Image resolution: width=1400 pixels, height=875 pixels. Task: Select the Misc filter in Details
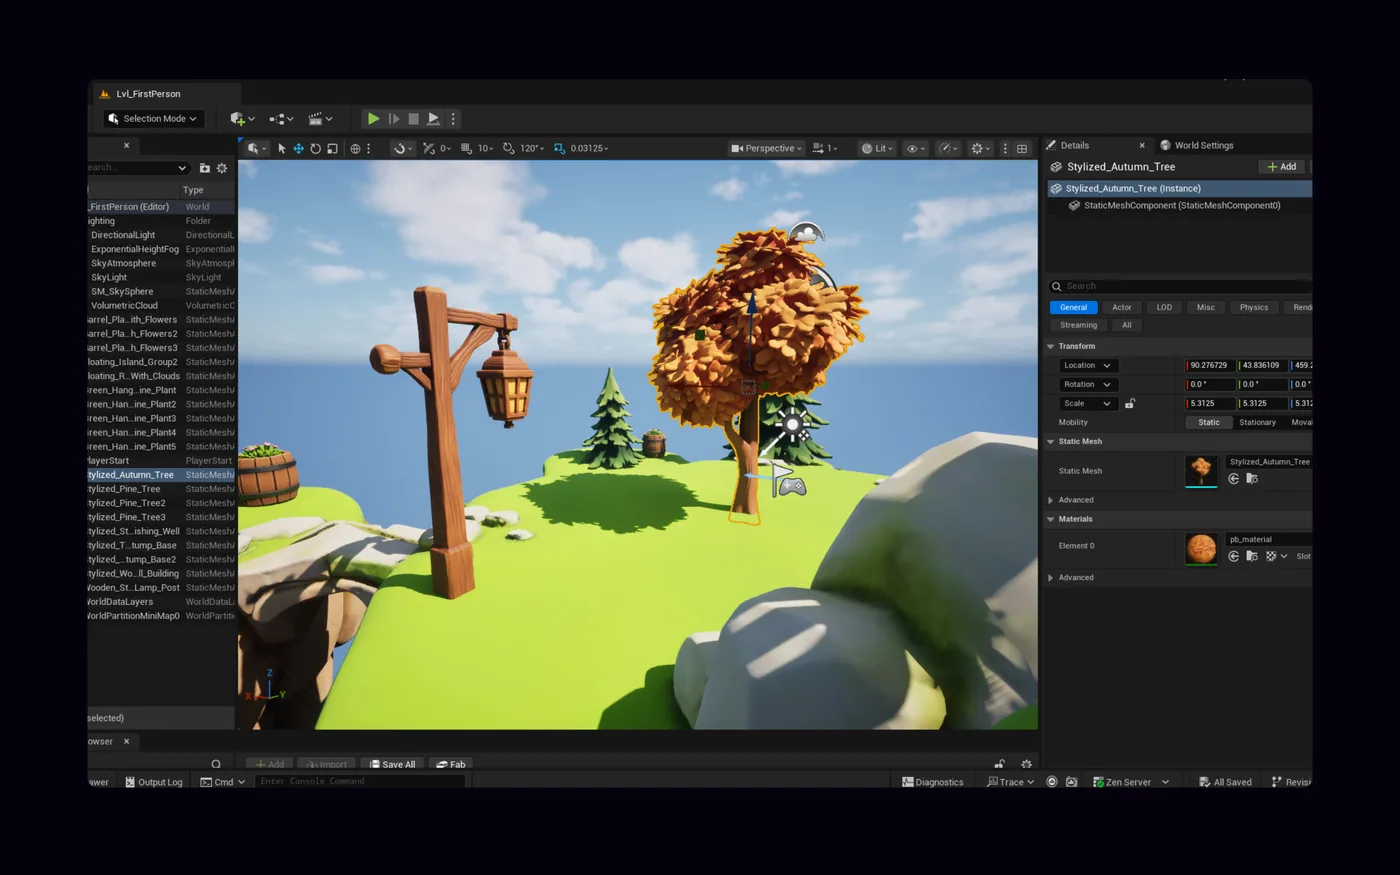pyautogui.click(x=1206, y=307)
